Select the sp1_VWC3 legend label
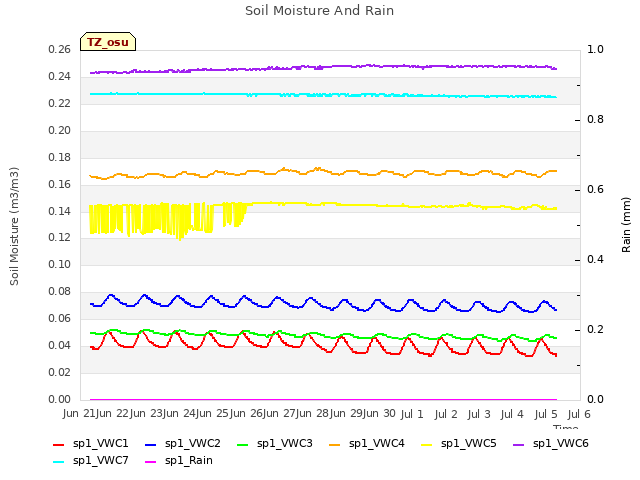 [284, 444]
